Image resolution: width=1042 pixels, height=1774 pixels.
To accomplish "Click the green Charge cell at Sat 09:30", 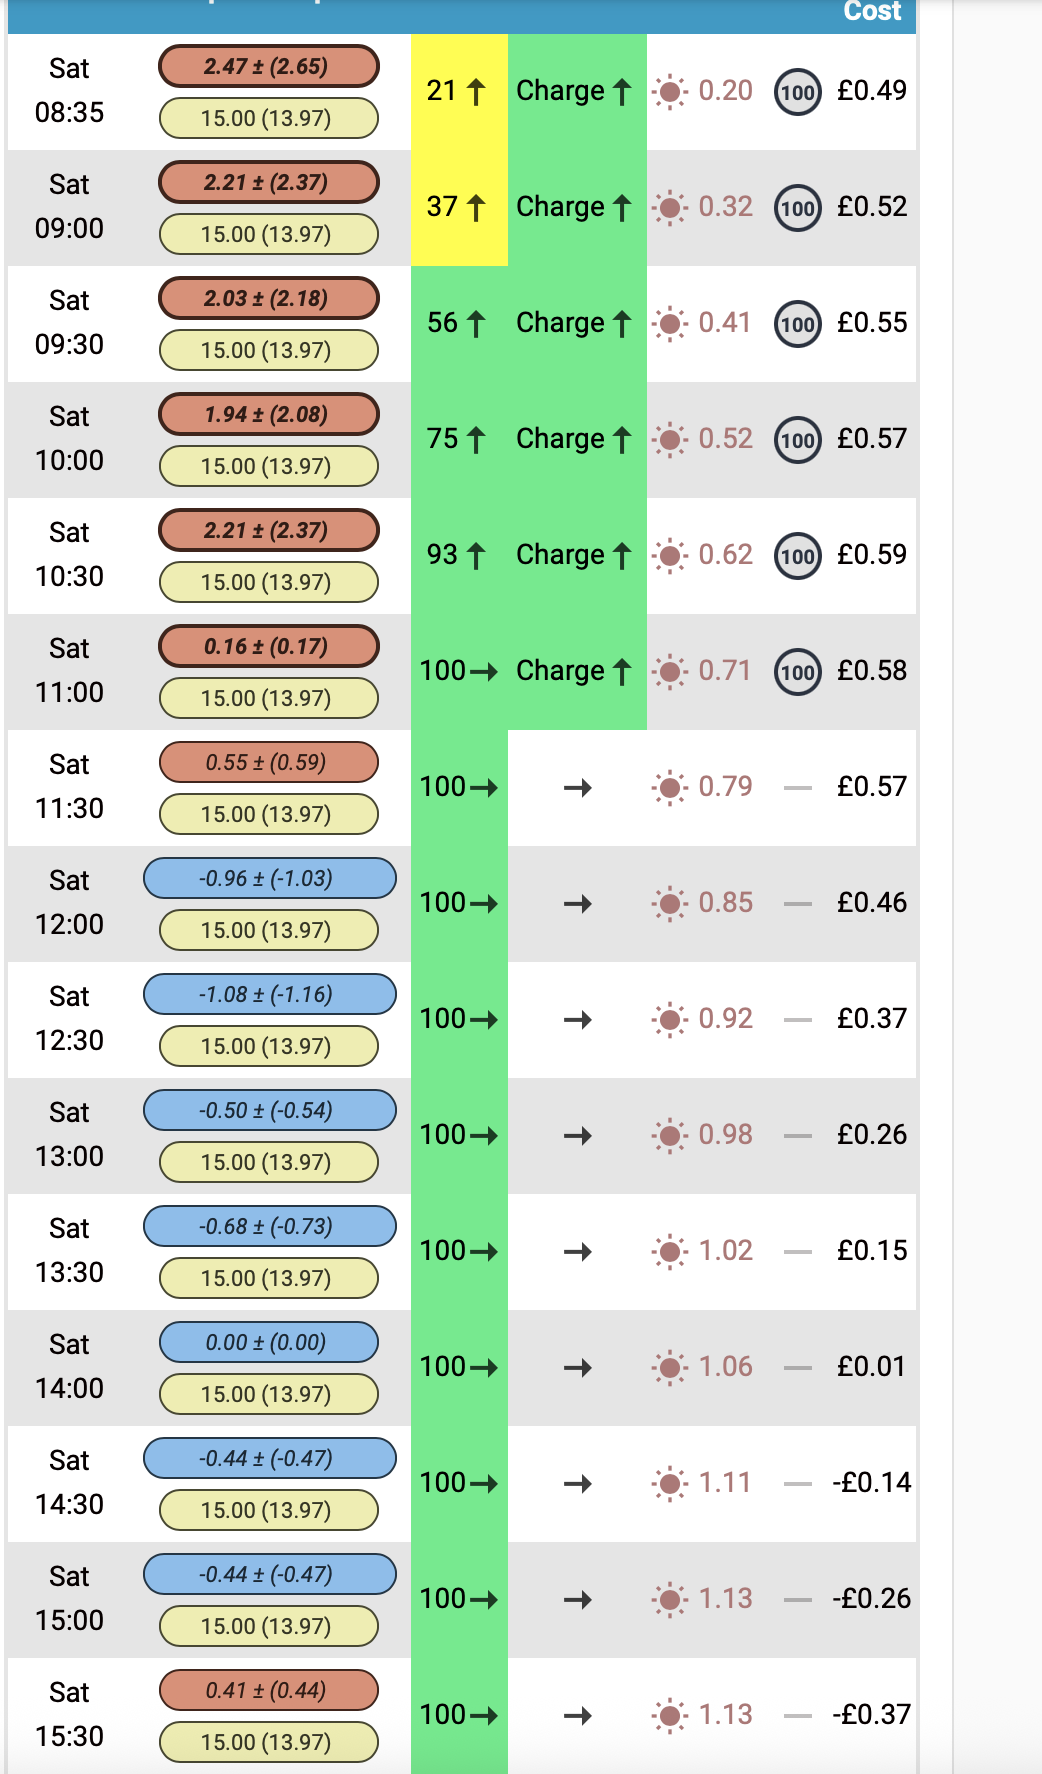I will (x=577, y=324).
